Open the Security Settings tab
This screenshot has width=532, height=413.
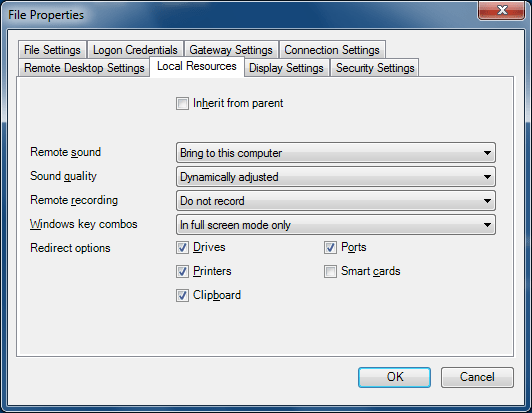point(375,68)
